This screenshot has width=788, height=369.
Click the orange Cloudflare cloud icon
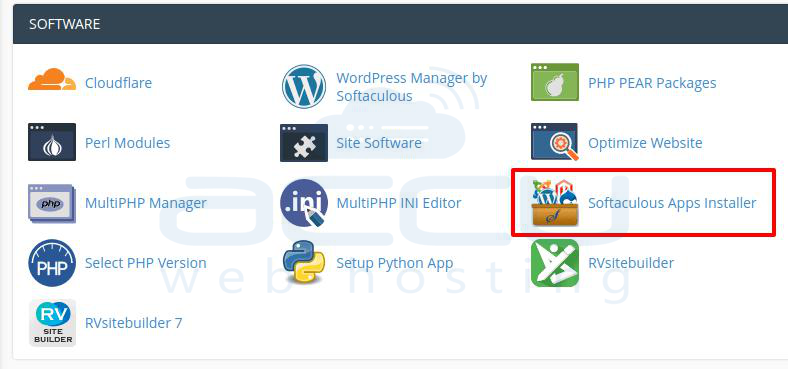pos(52,80)
